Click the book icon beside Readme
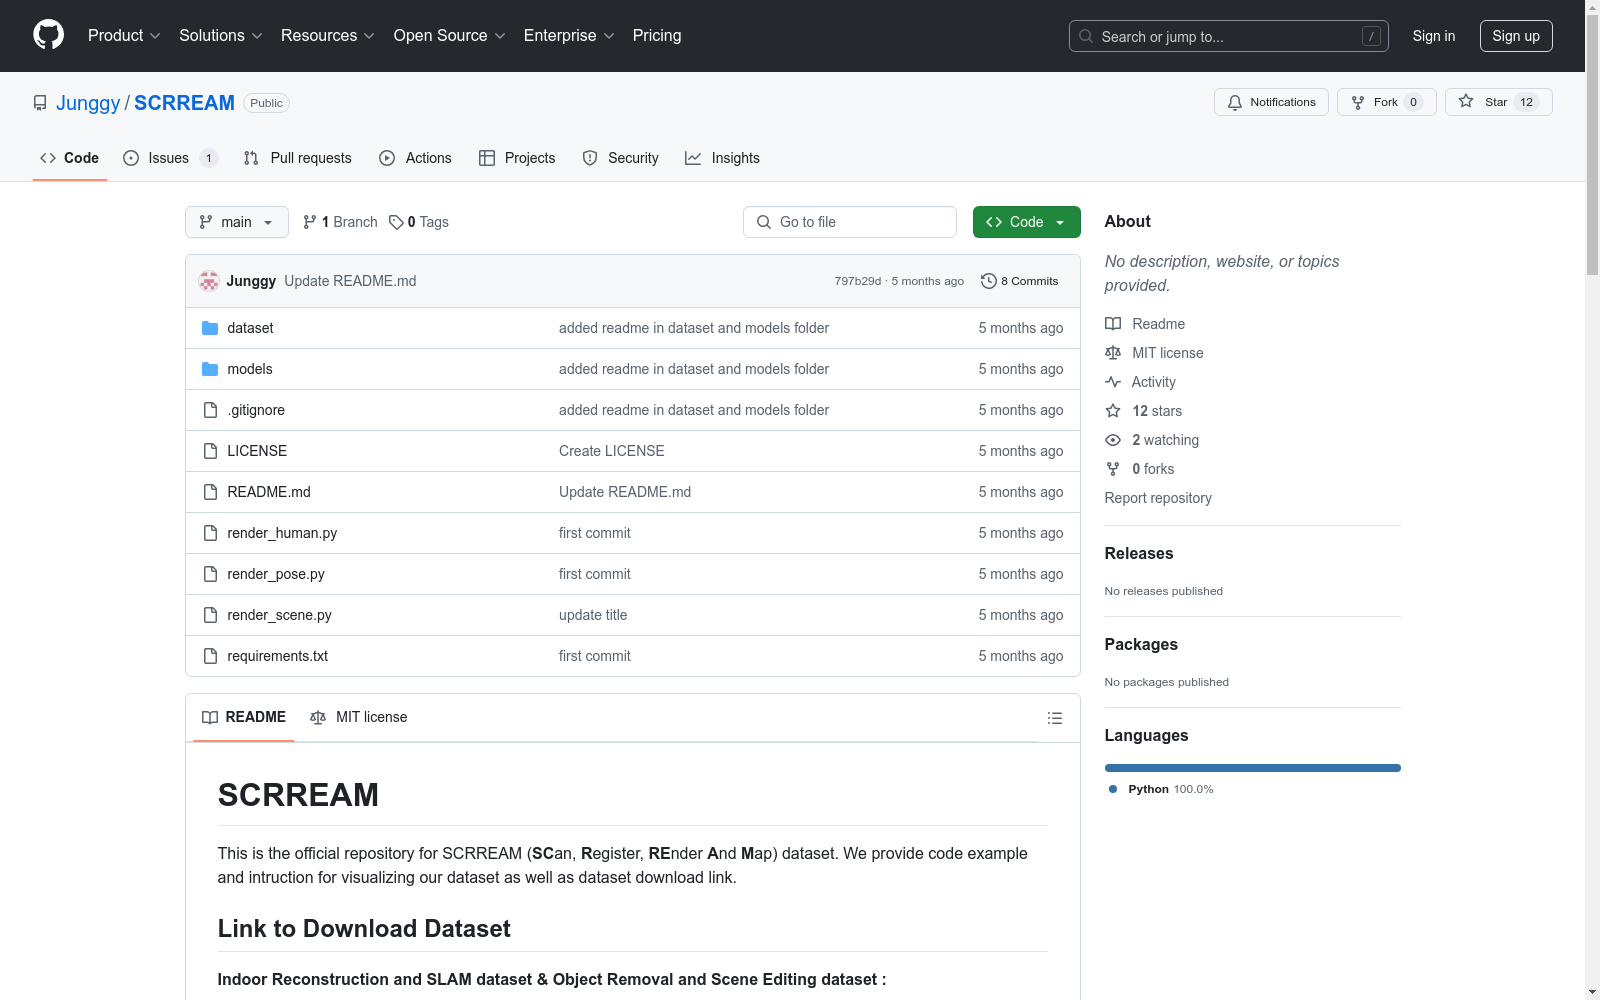 (1113, 324)
